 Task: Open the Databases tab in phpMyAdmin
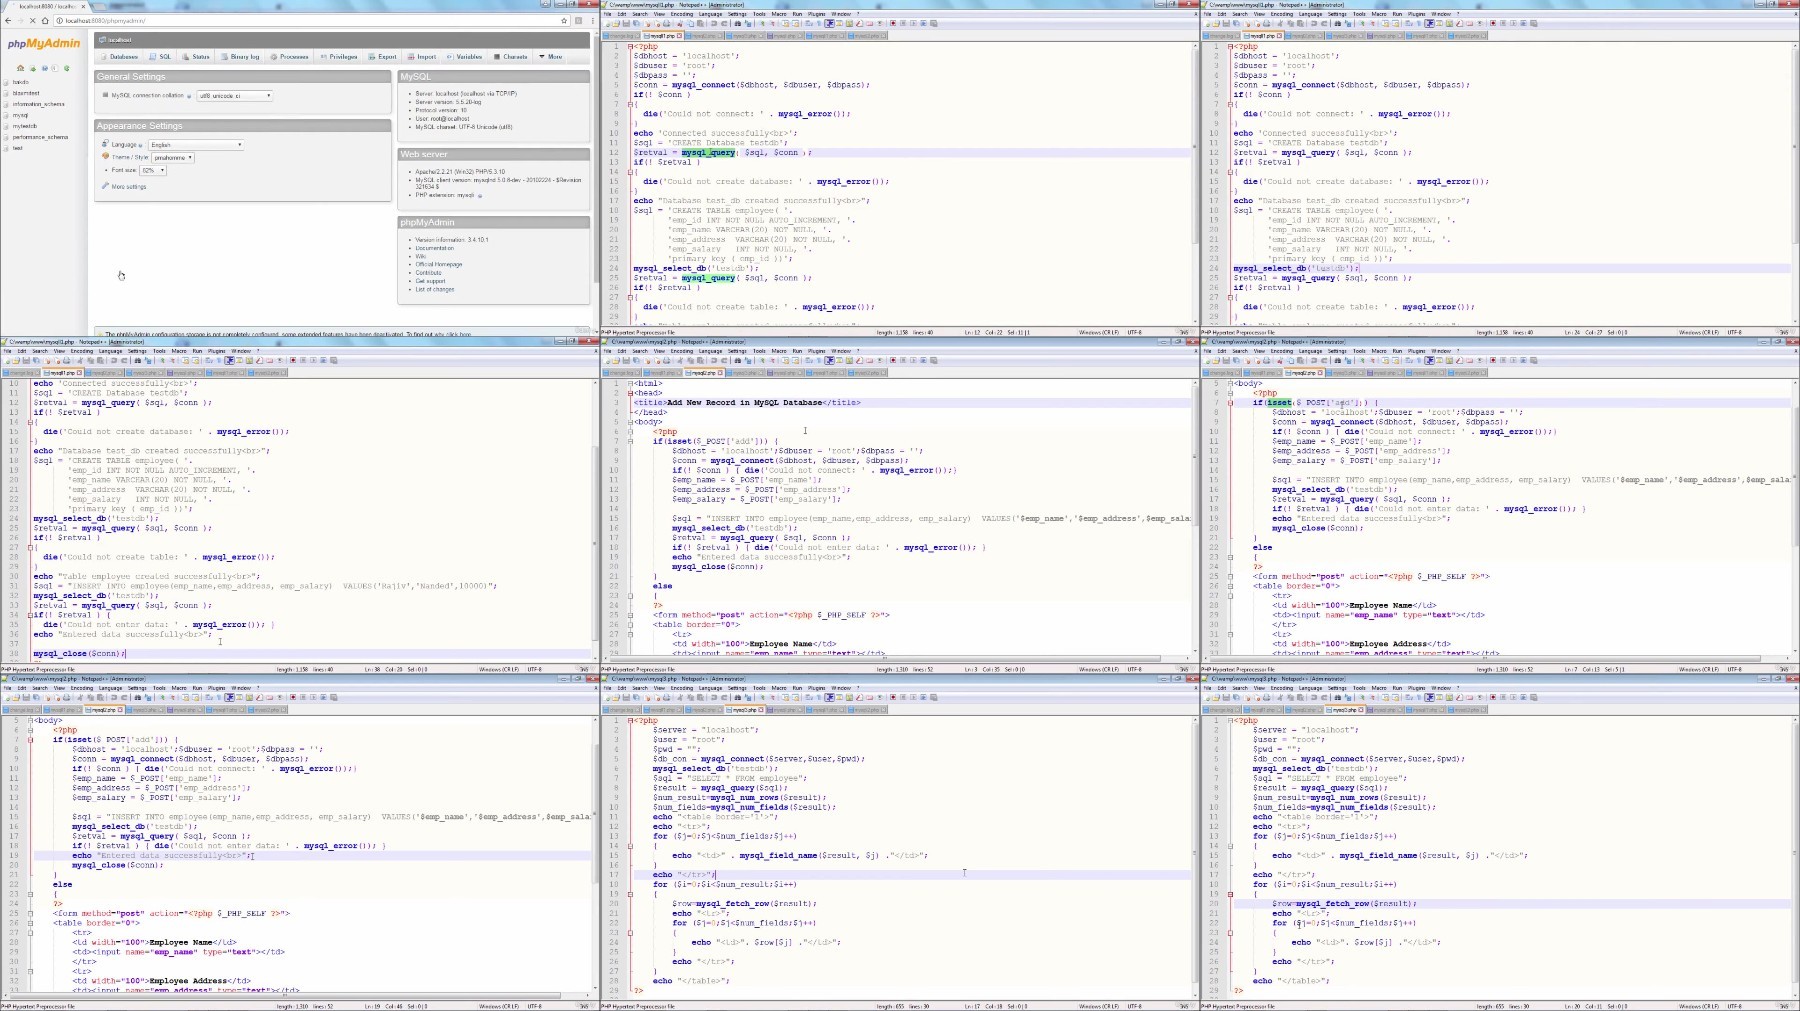[119, 57]
